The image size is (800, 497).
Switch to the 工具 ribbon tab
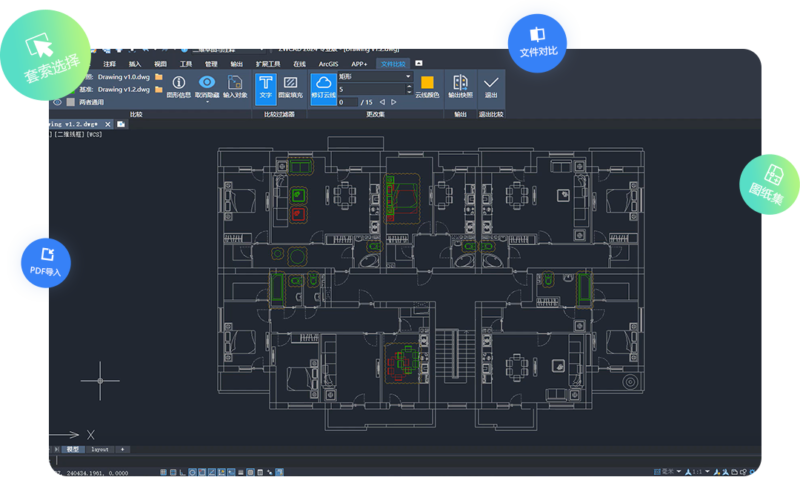click(186, 64)
